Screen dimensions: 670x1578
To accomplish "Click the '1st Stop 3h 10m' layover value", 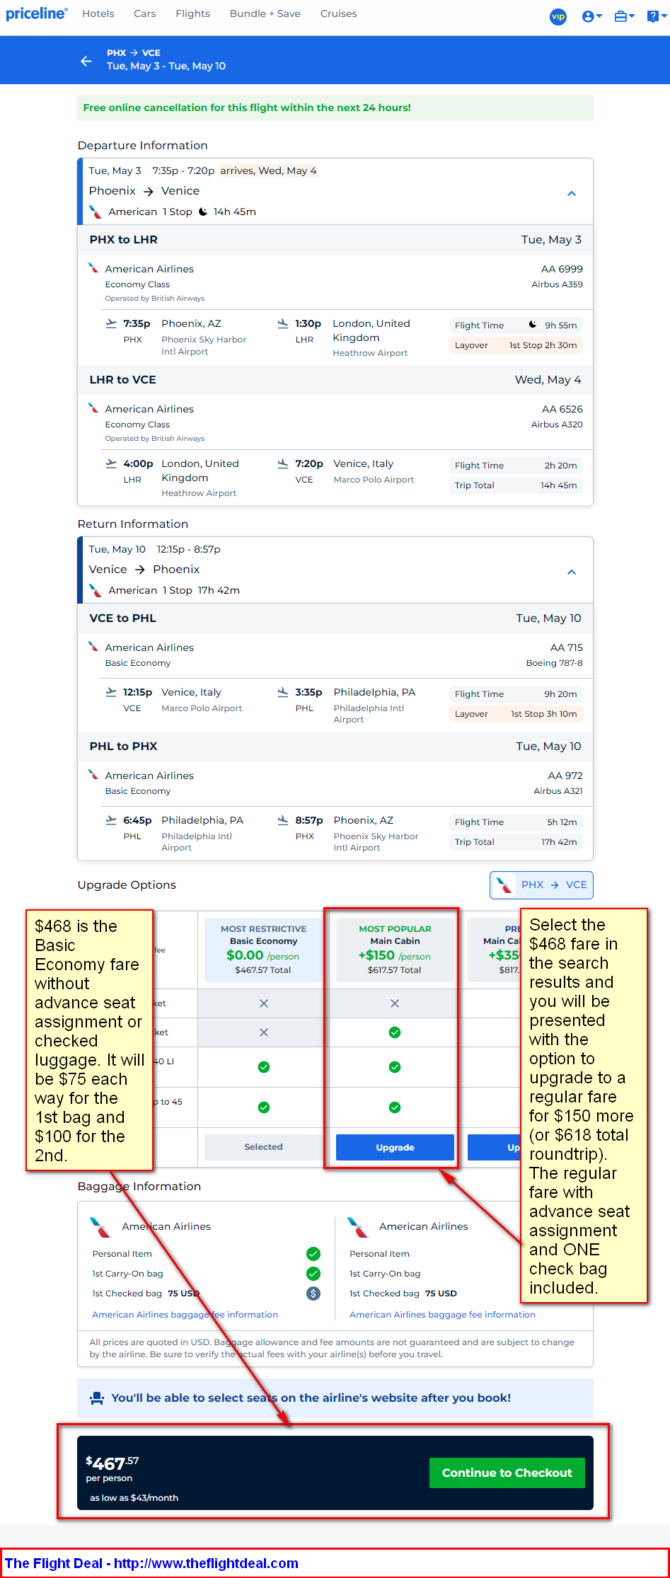I will tap(544, 714).
